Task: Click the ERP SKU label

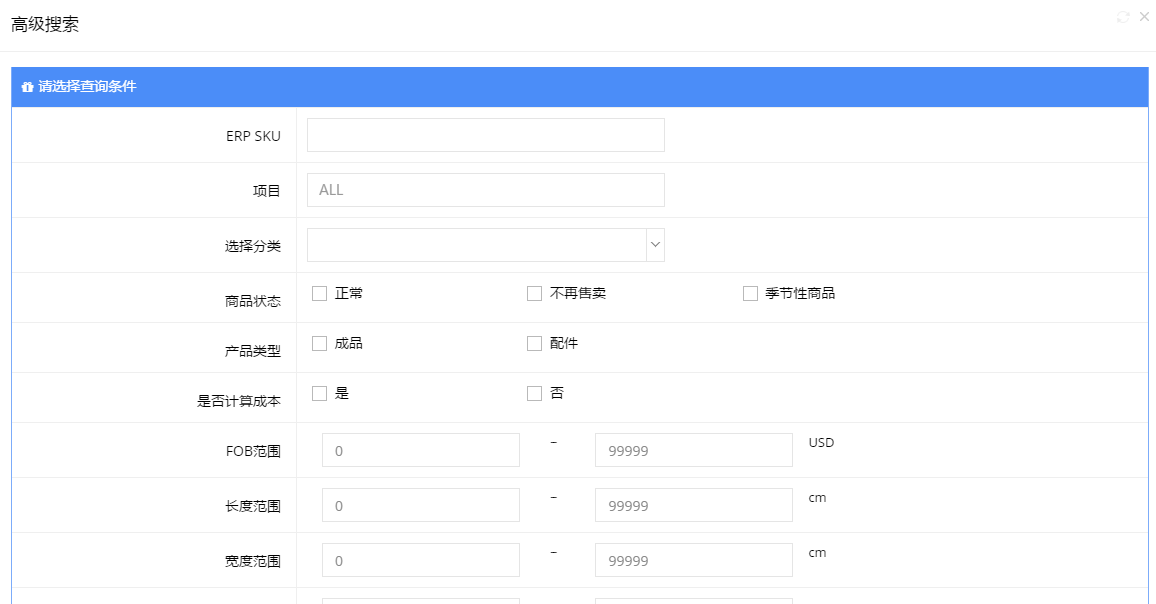Action: 253,136
